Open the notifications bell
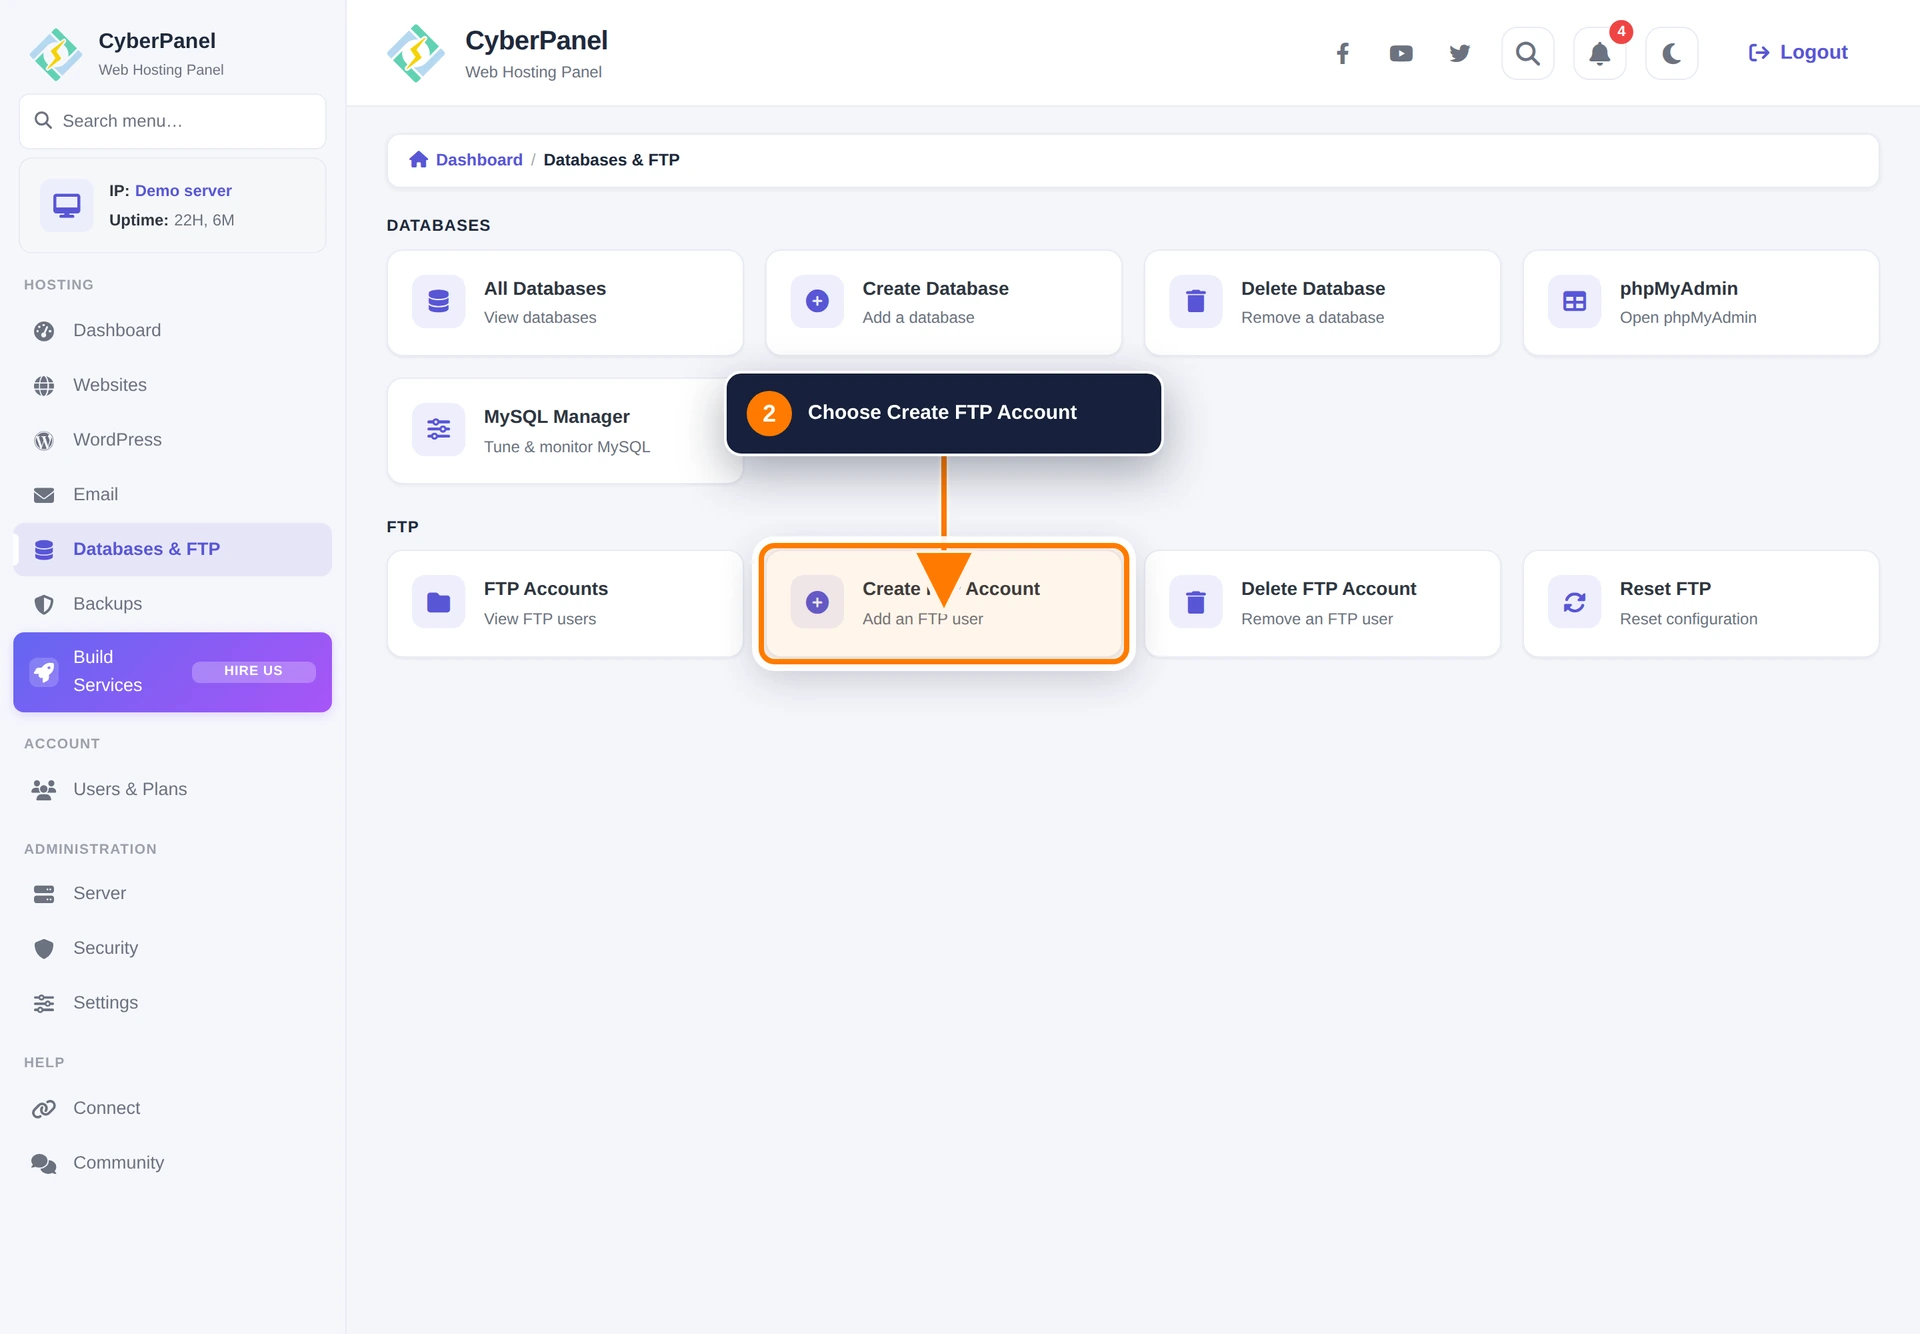The image size is (1920, 1334). click(1600, 53)
